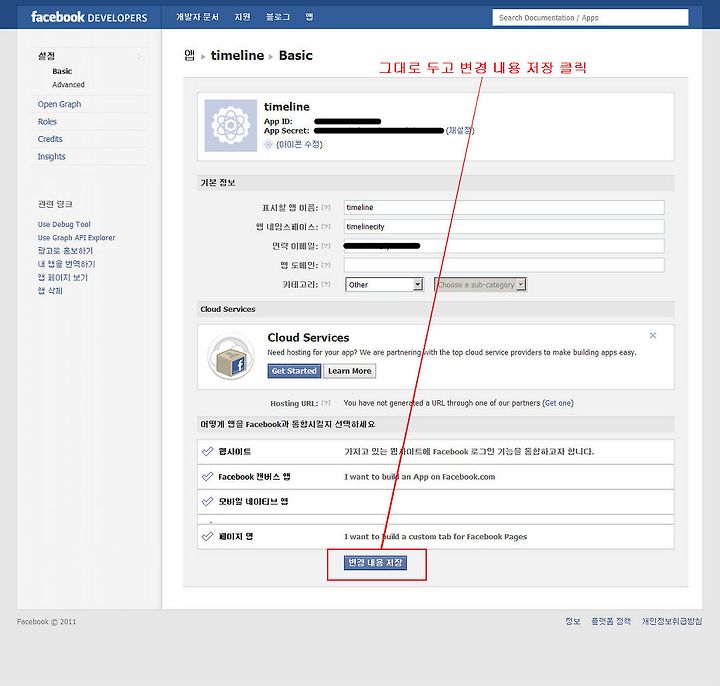Close the Cloud Services banner
Image resolution: width=720 pixels, height=686 pixels.
click(x=652, y=336)
